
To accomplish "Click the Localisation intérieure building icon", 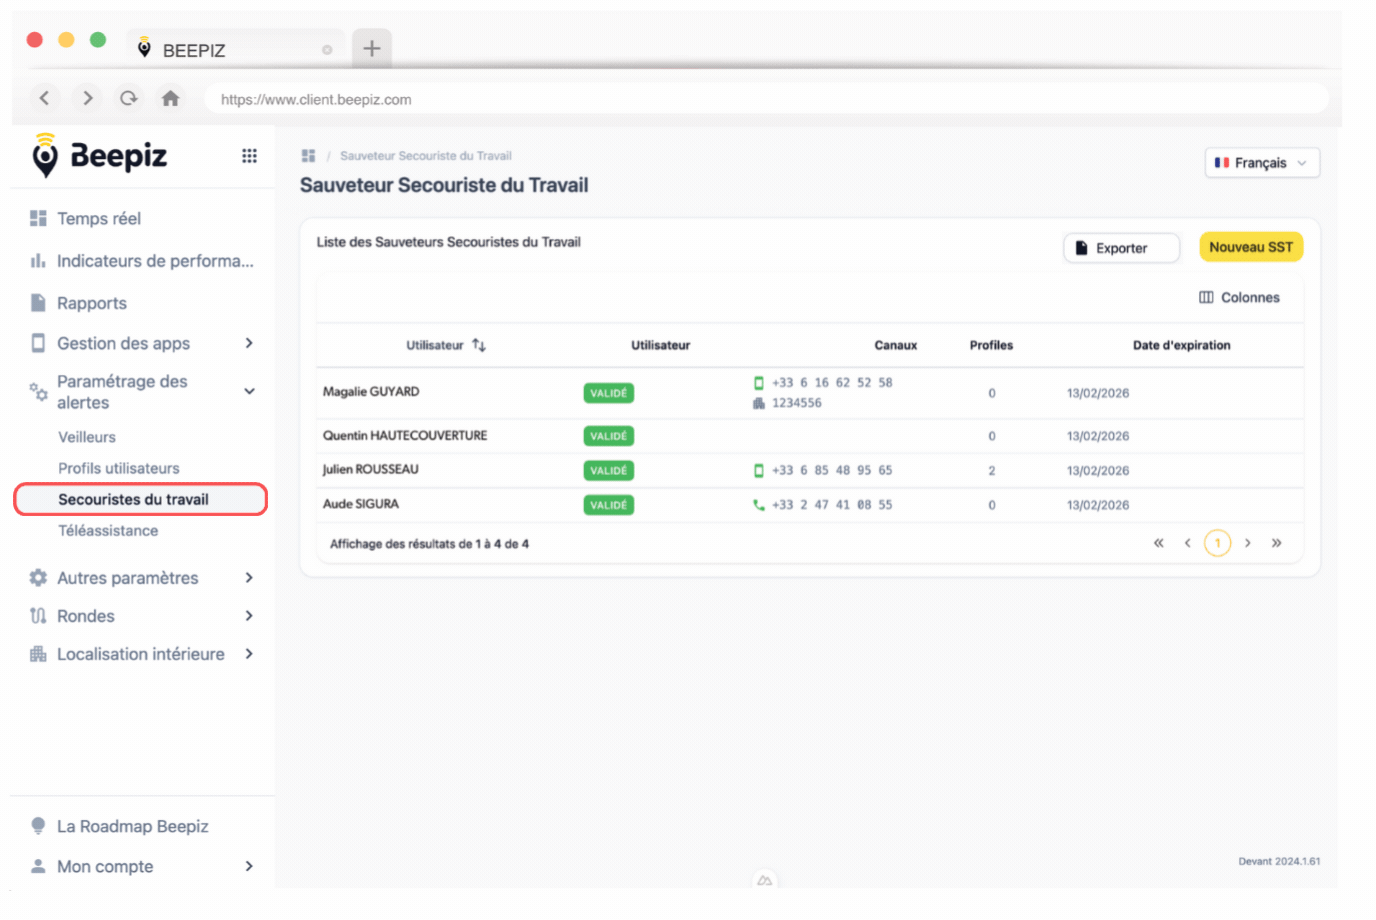I will pyautogui.click(x=38, y=654).
